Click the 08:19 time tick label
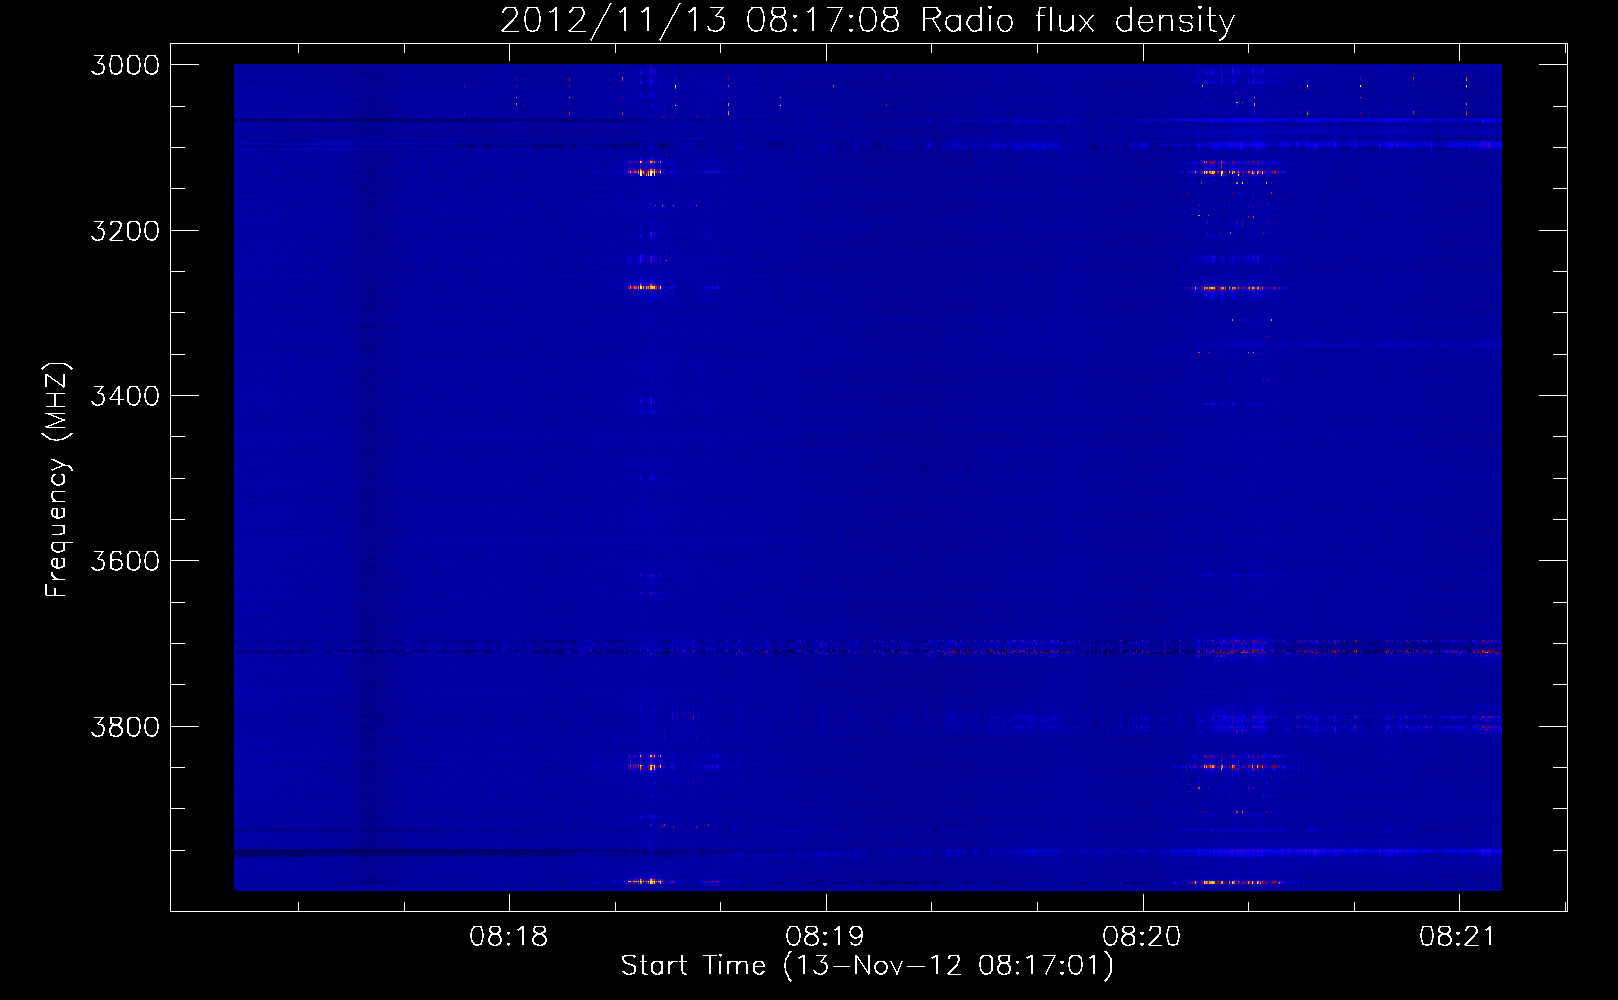This screenshot has height=1000, width=1618. coord(825,937)
